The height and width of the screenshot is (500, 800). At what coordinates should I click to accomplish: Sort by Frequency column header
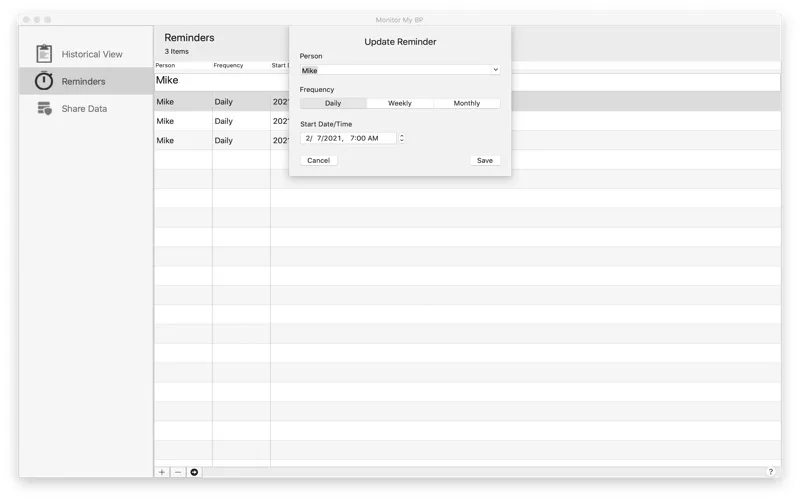pos(228,65)
